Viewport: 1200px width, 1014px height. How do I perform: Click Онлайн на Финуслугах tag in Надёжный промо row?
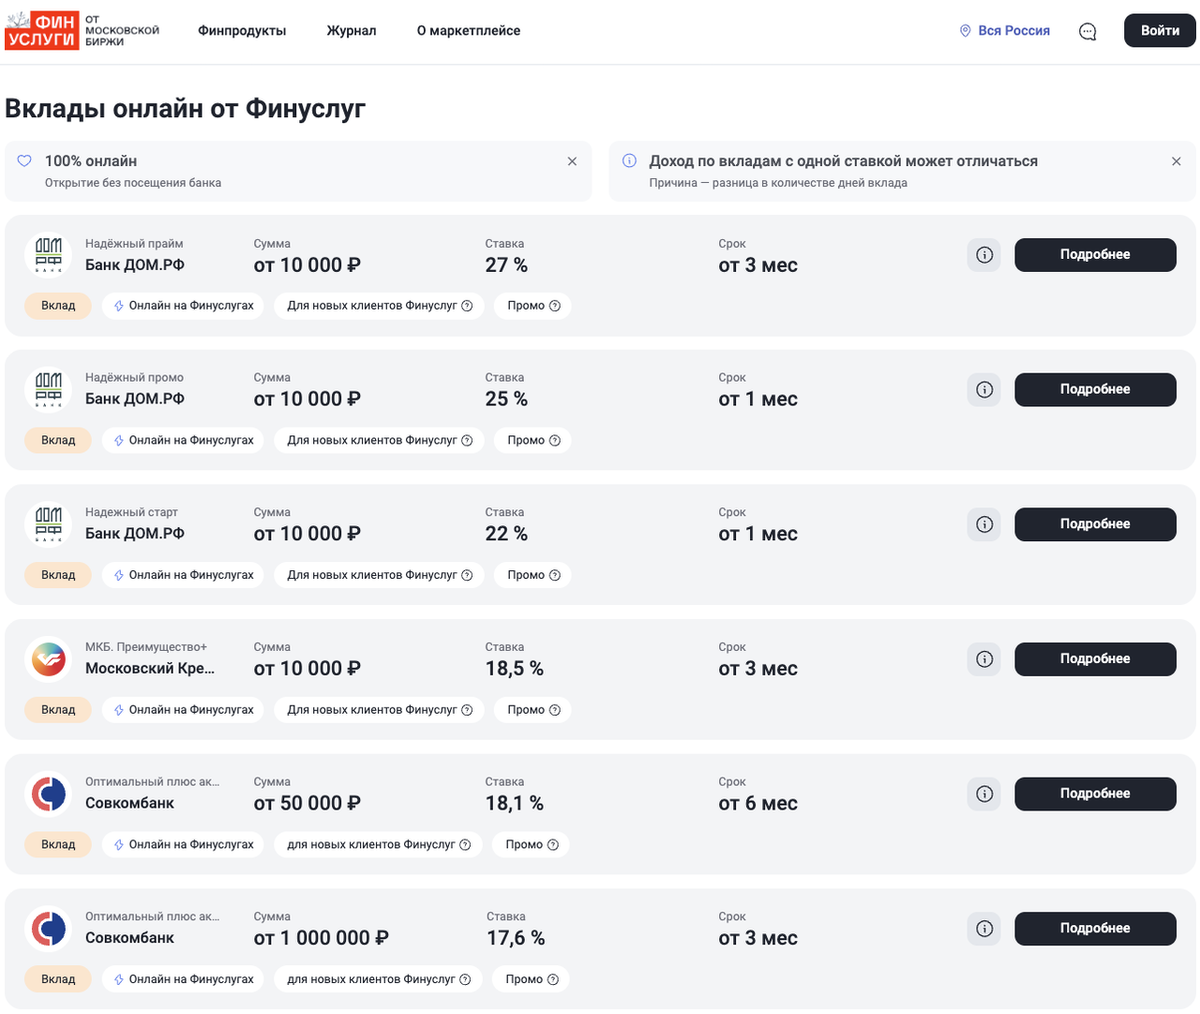point(183,440)
